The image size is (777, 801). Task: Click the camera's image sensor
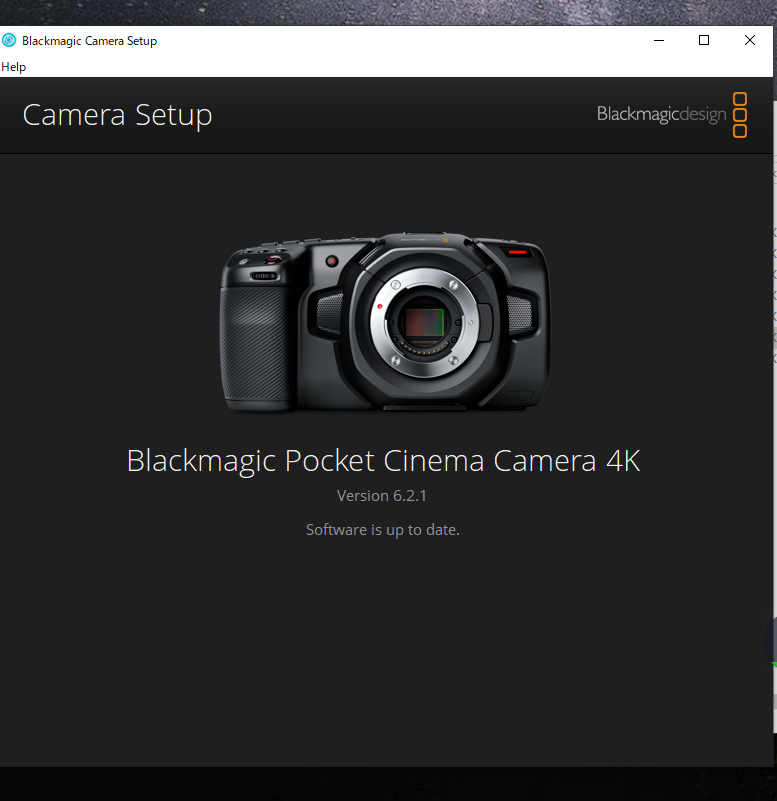pyautogui.click(x=424, y=323)
